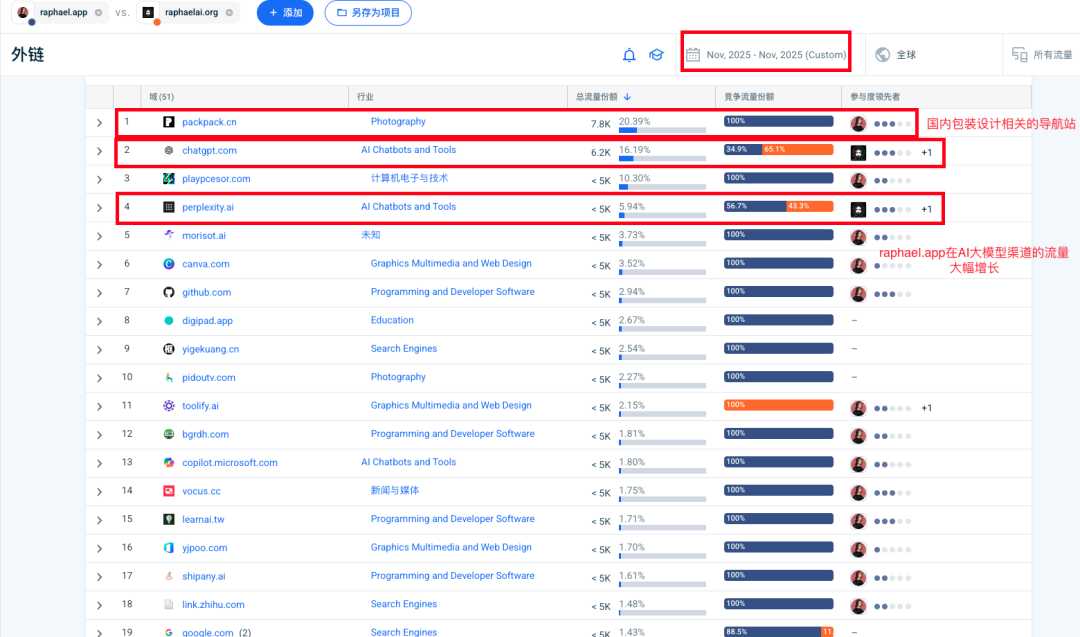Click the playpcesor.com favicon
The height and width of the screenshot is (637, 1080).
[x=169, y=178]
